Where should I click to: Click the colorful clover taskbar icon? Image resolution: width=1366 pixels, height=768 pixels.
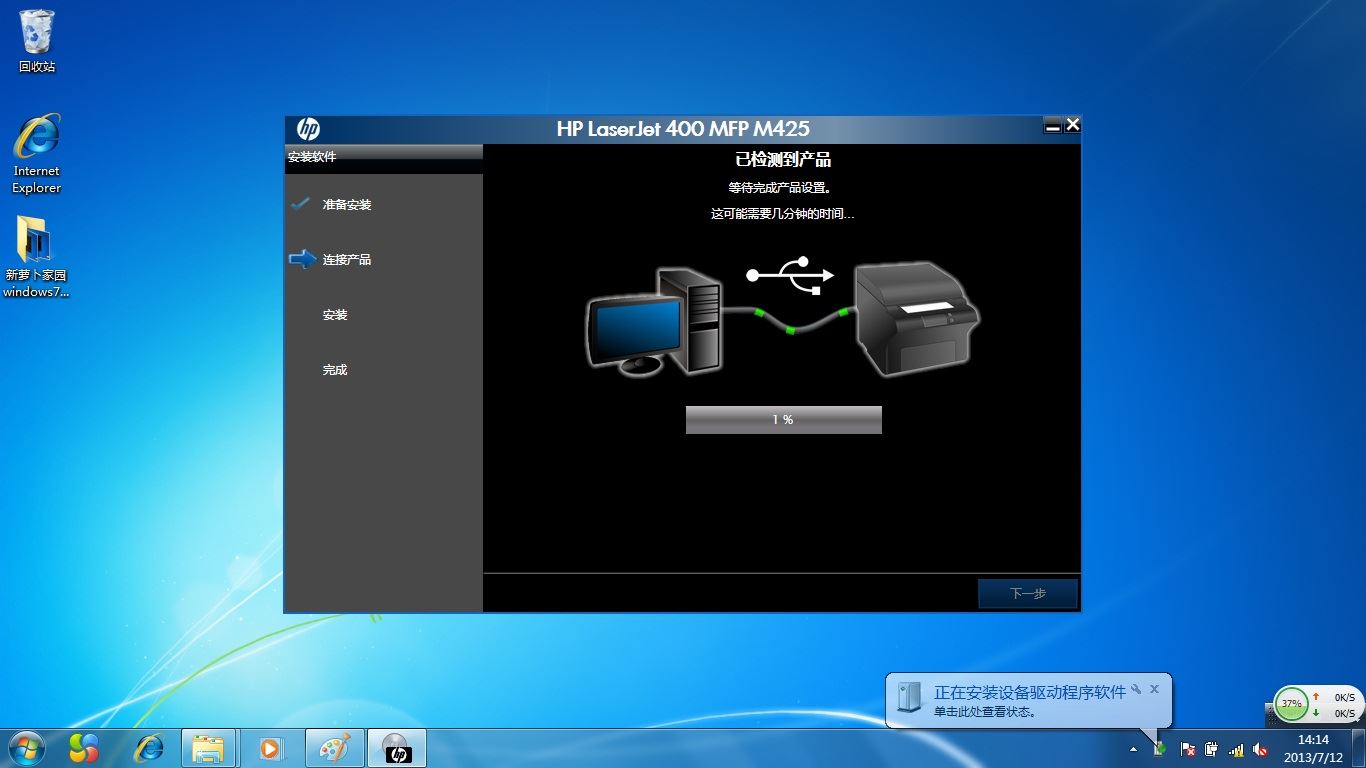click(x=84, y=748)
